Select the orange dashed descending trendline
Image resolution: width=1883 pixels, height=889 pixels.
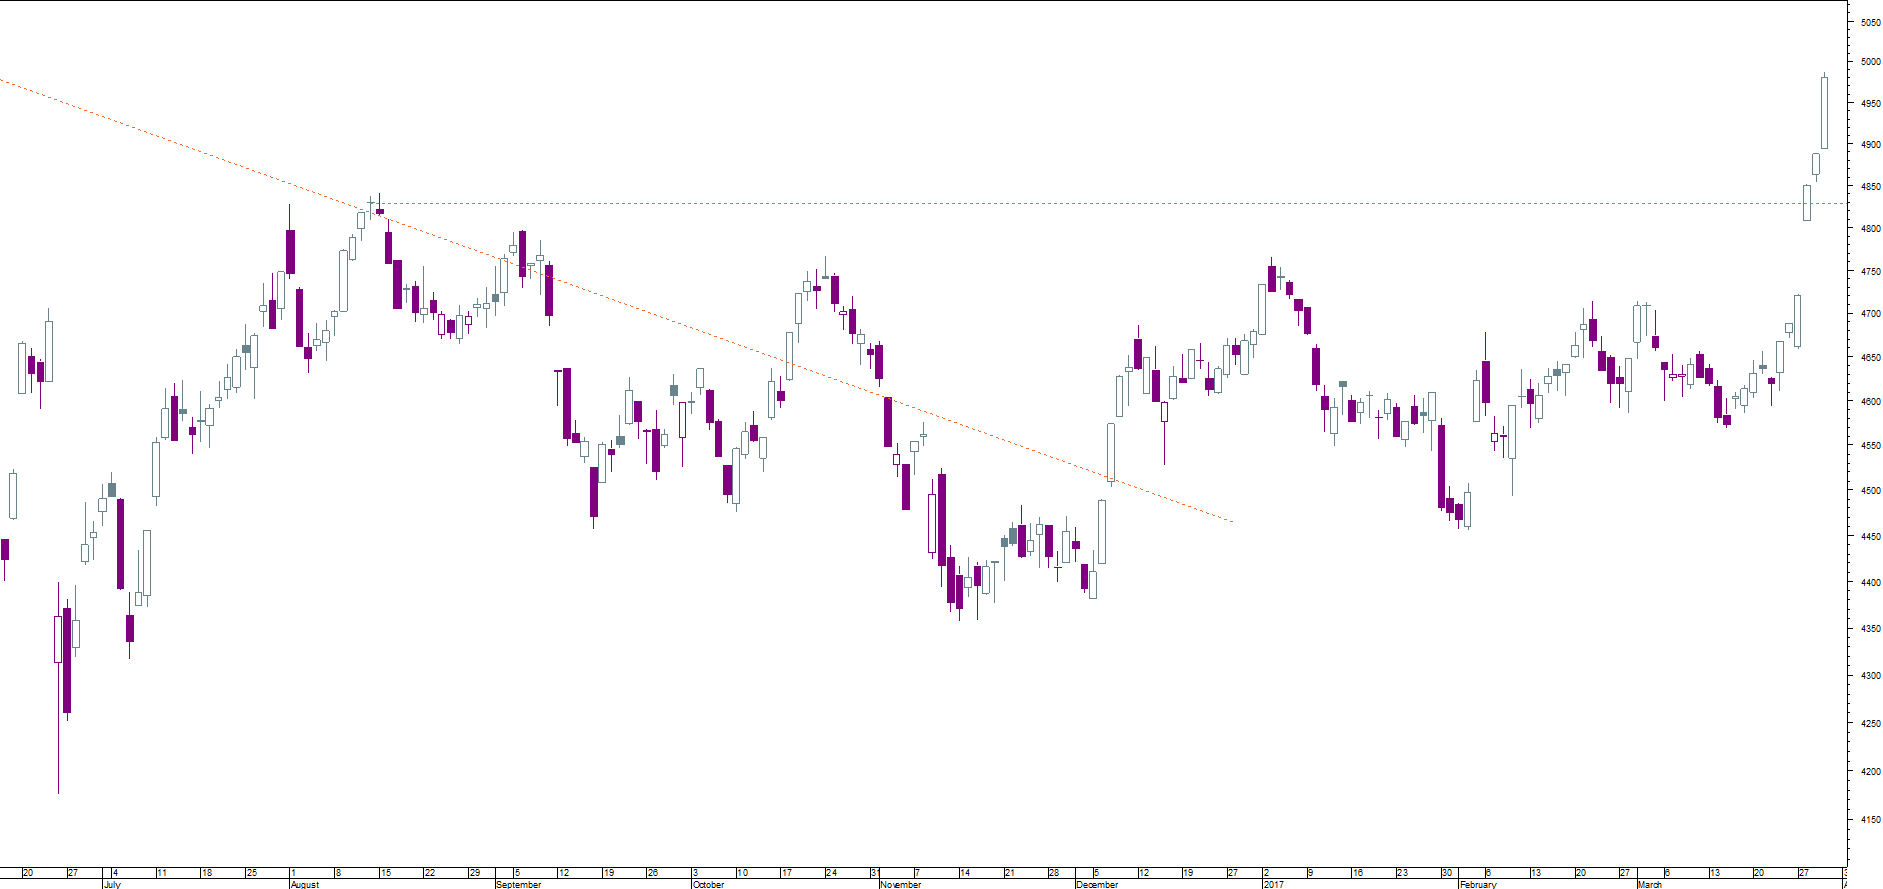616,300
